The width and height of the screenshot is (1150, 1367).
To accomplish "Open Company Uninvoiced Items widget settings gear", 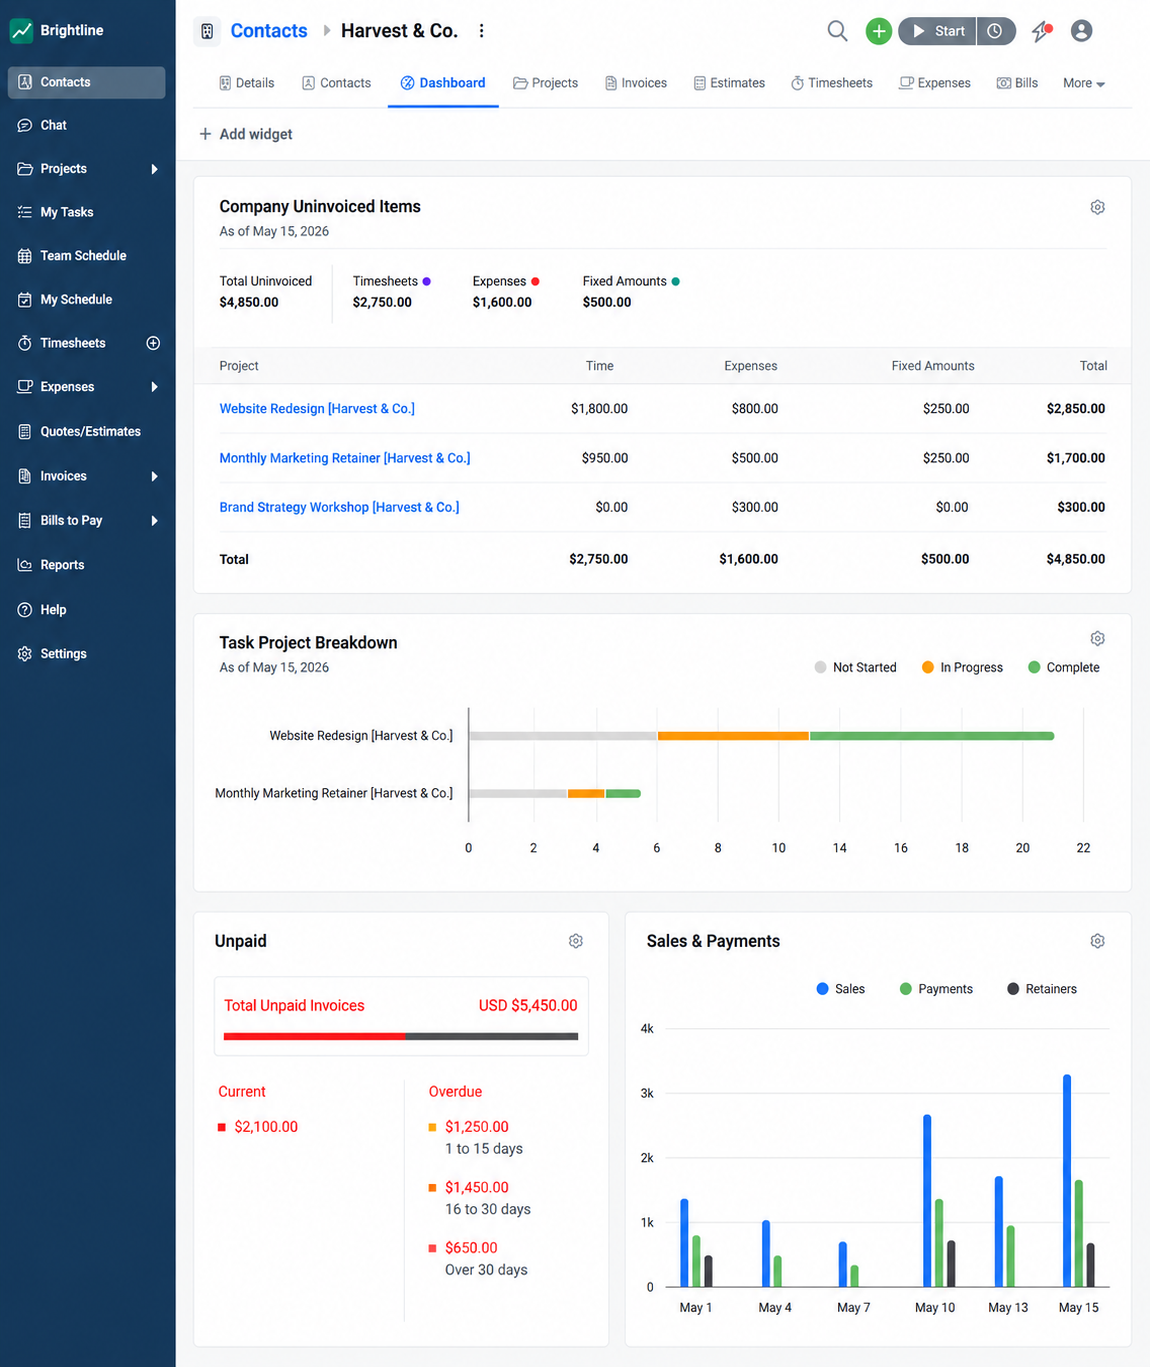I will (1097, 207).
